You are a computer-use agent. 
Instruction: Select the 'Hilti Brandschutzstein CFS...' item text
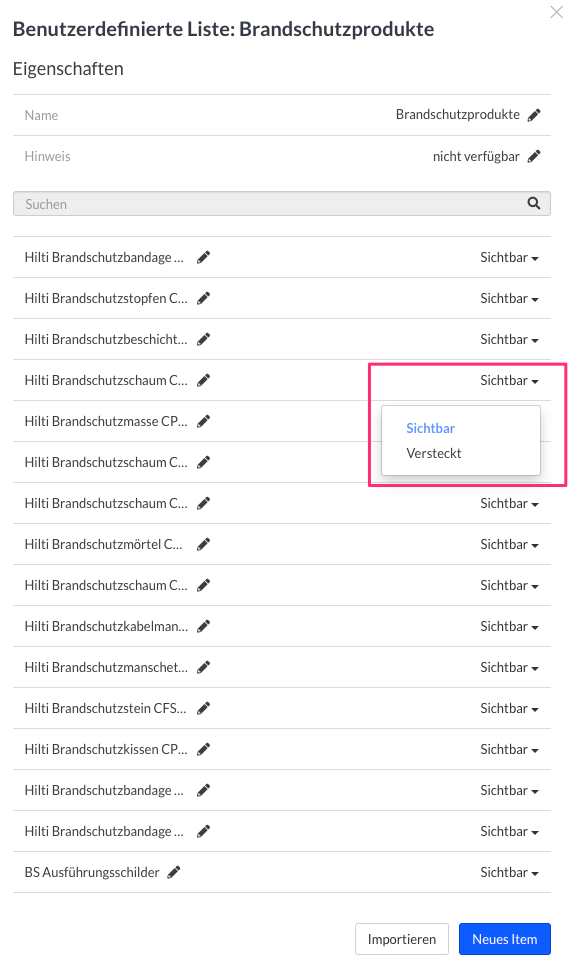105,708
